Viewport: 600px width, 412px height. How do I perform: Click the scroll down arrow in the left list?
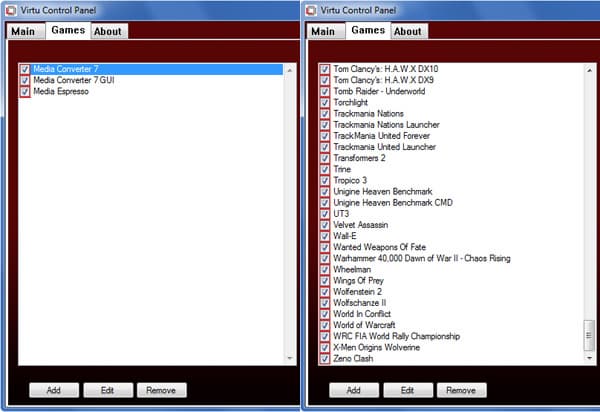pos(290,358)
